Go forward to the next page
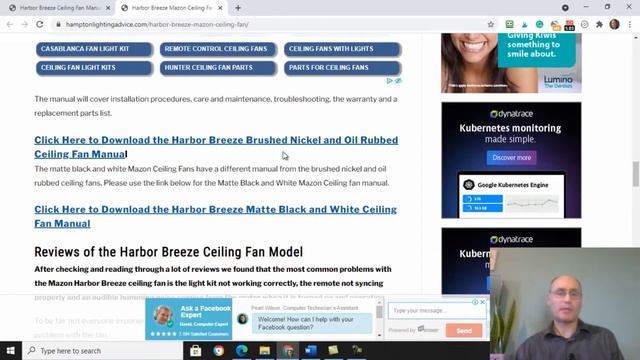The width and height of the screenshot is (640, 360). [x=24, y=24]
